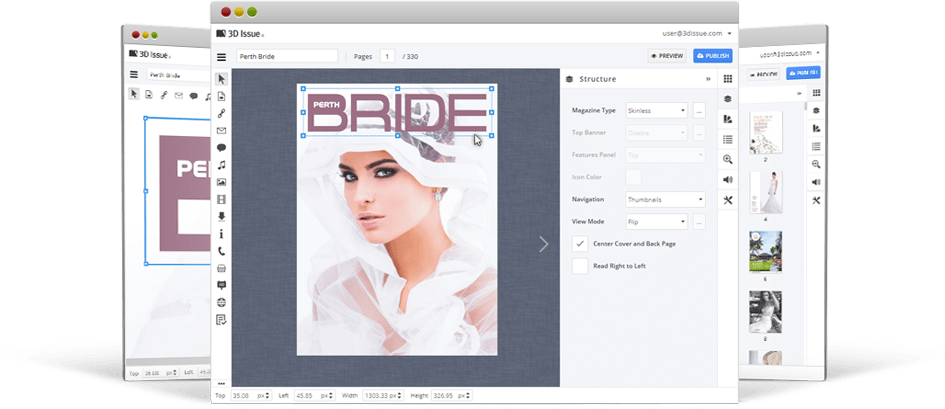Select page 6 thumbnail in right window

[x=765, y=252]
